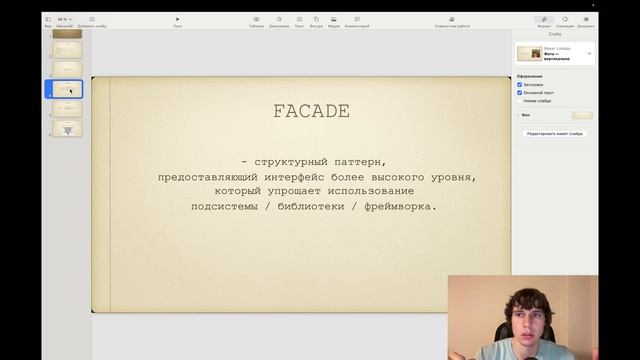Add a new slide with Добавить слайд

click(x=92, y=19)
